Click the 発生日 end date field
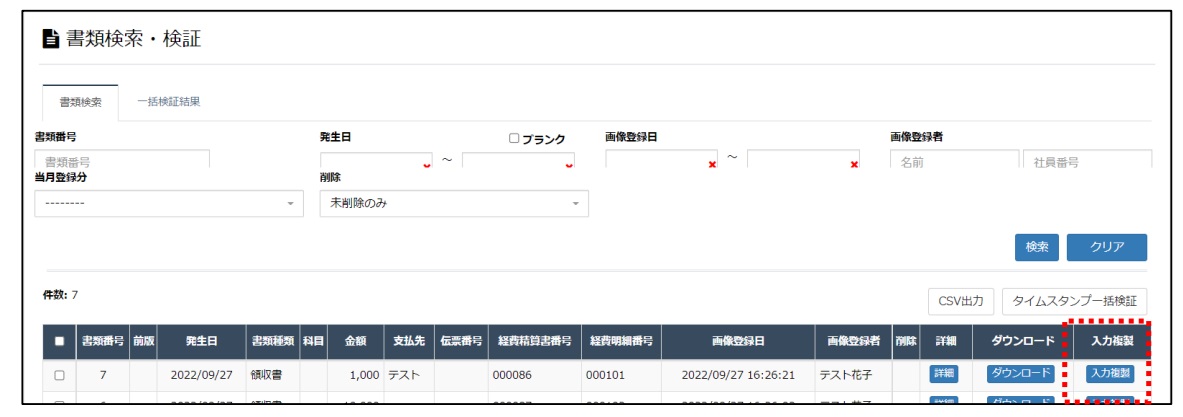Viewport: 1183px width, 417px height. tap(518, 159)
